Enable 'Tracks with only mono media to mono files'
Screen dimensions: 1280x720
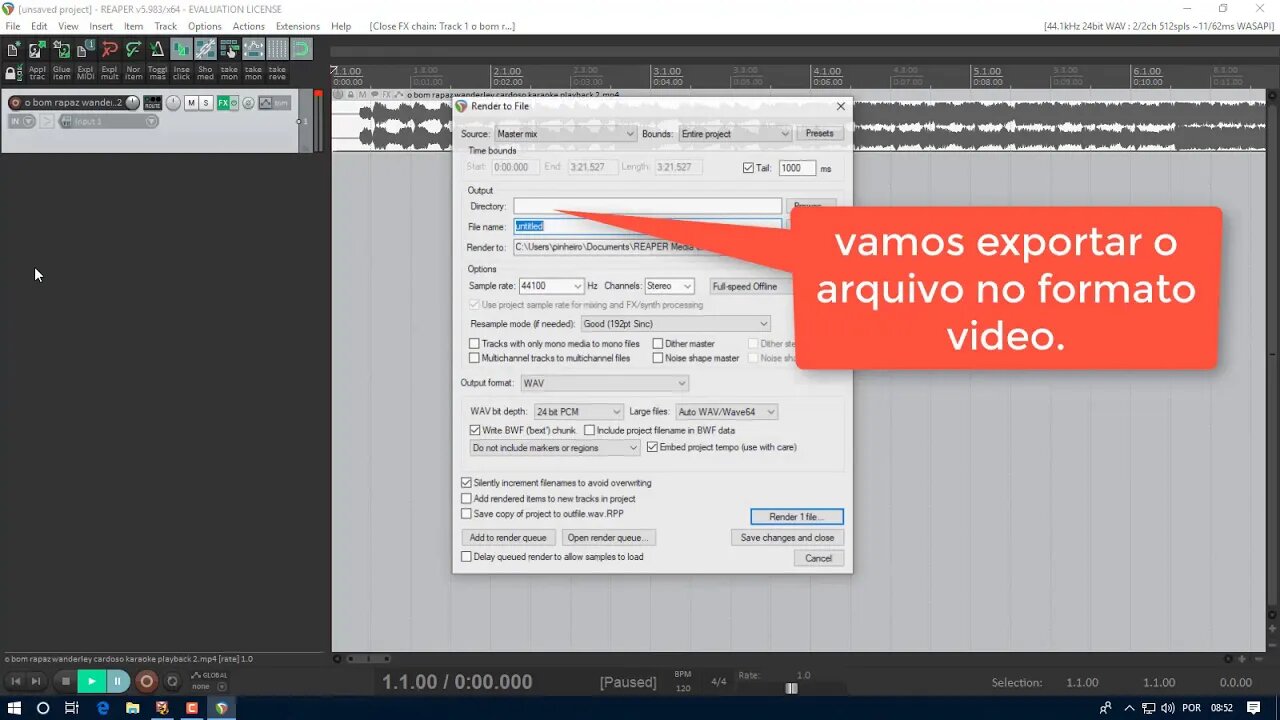click(x=475, y=344)
